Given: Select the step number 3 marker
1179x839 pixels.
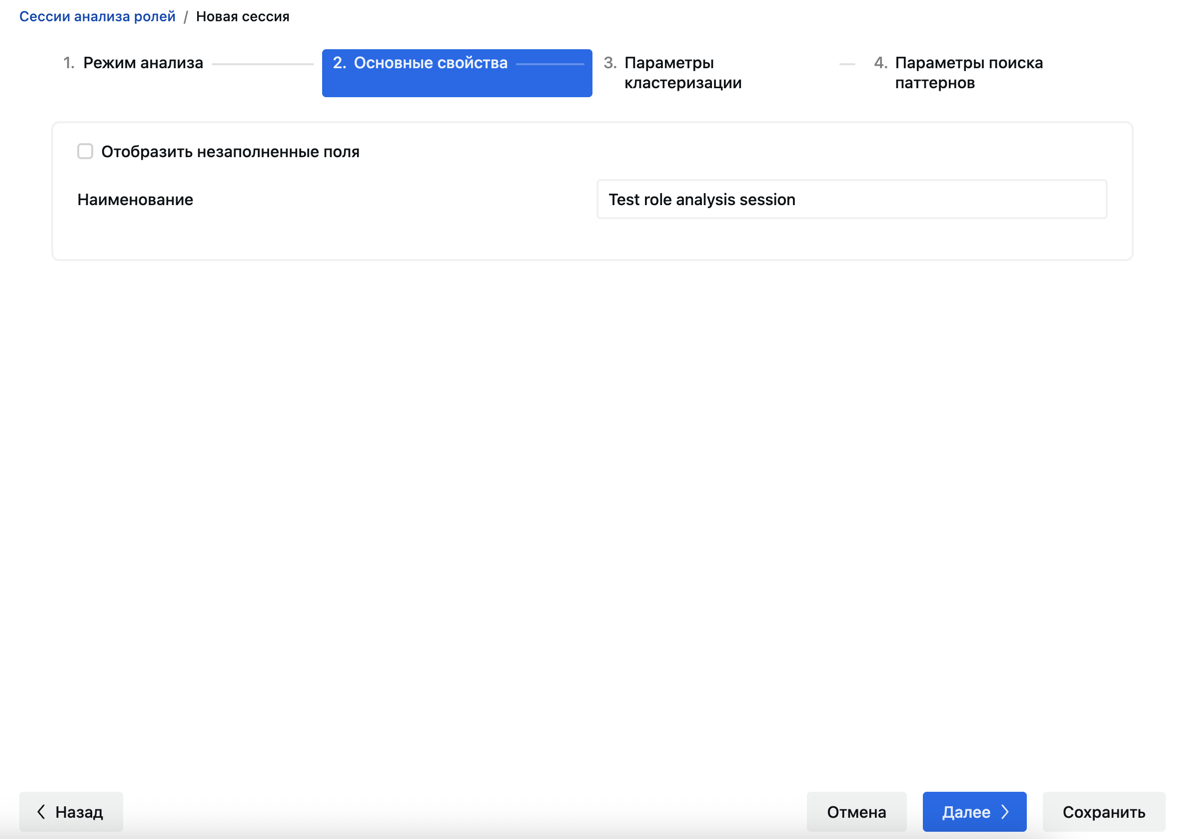Looking at the screenshot, I should click(x=610, y=63).
